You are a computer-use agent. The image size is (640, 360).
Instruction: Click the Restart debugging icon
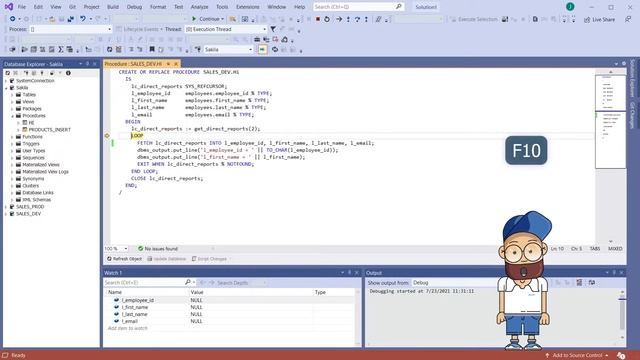pyautogui.click(x=327, y=19)
